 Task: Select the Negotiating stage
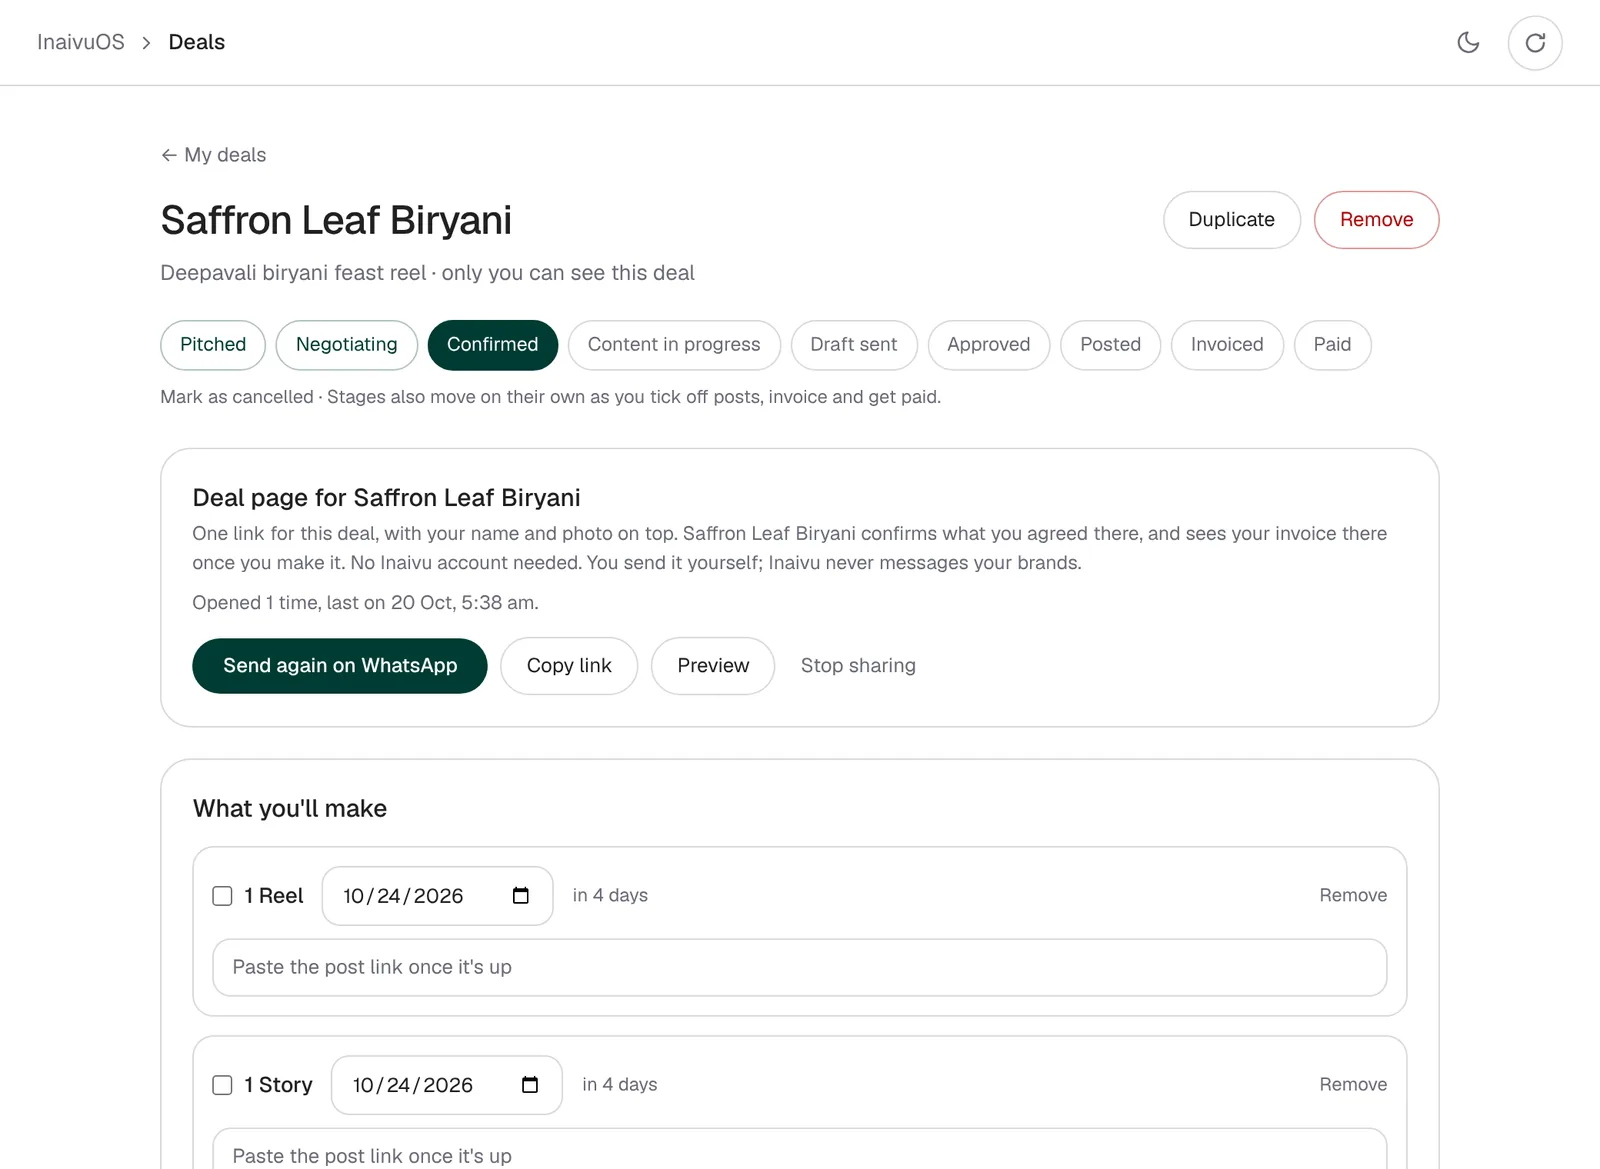[347, 345]
